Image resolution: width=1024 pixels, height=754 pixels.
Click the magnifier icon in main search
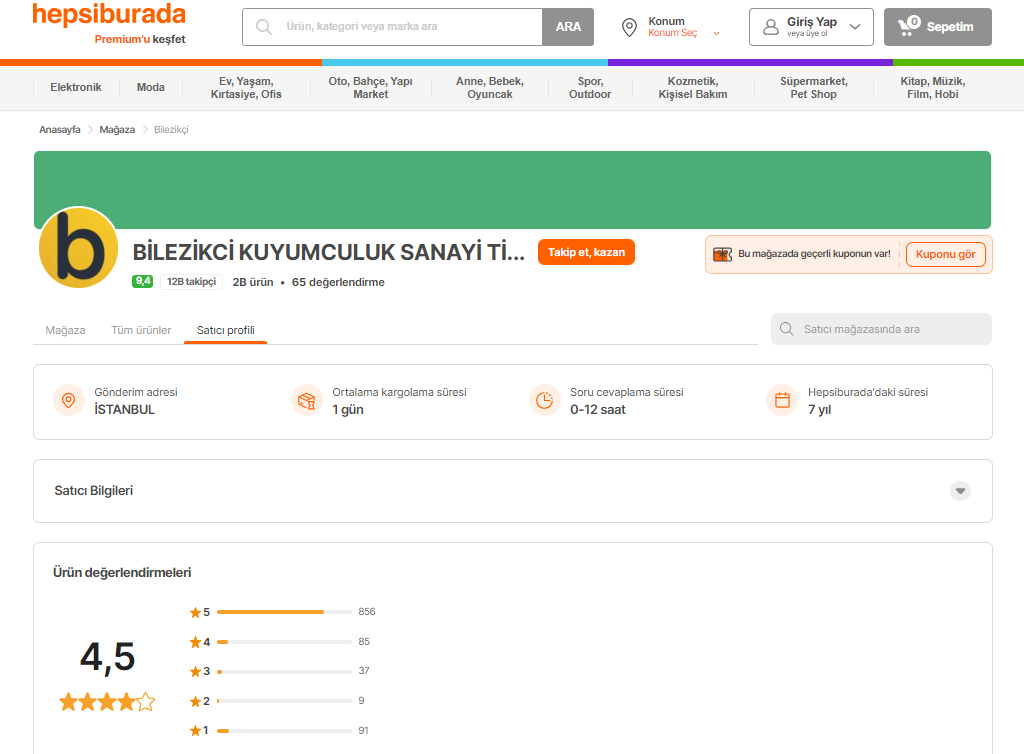point(264,27)
